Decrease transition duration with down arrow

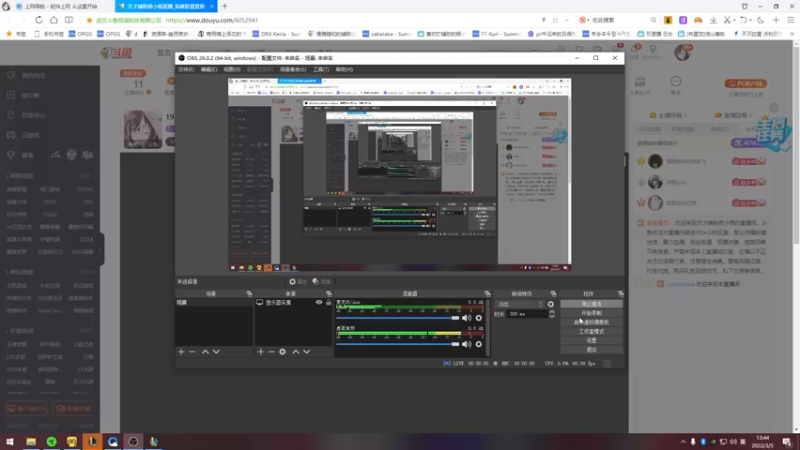(552, 317)
